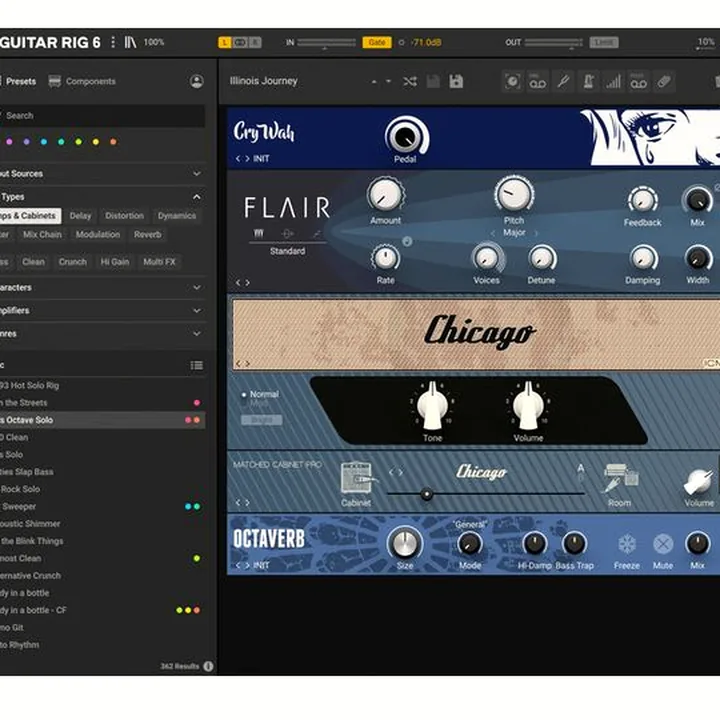Open the Global FX toolbar icon
The width and height of the screenshot is (720, 720).
(x=512, y=82)
